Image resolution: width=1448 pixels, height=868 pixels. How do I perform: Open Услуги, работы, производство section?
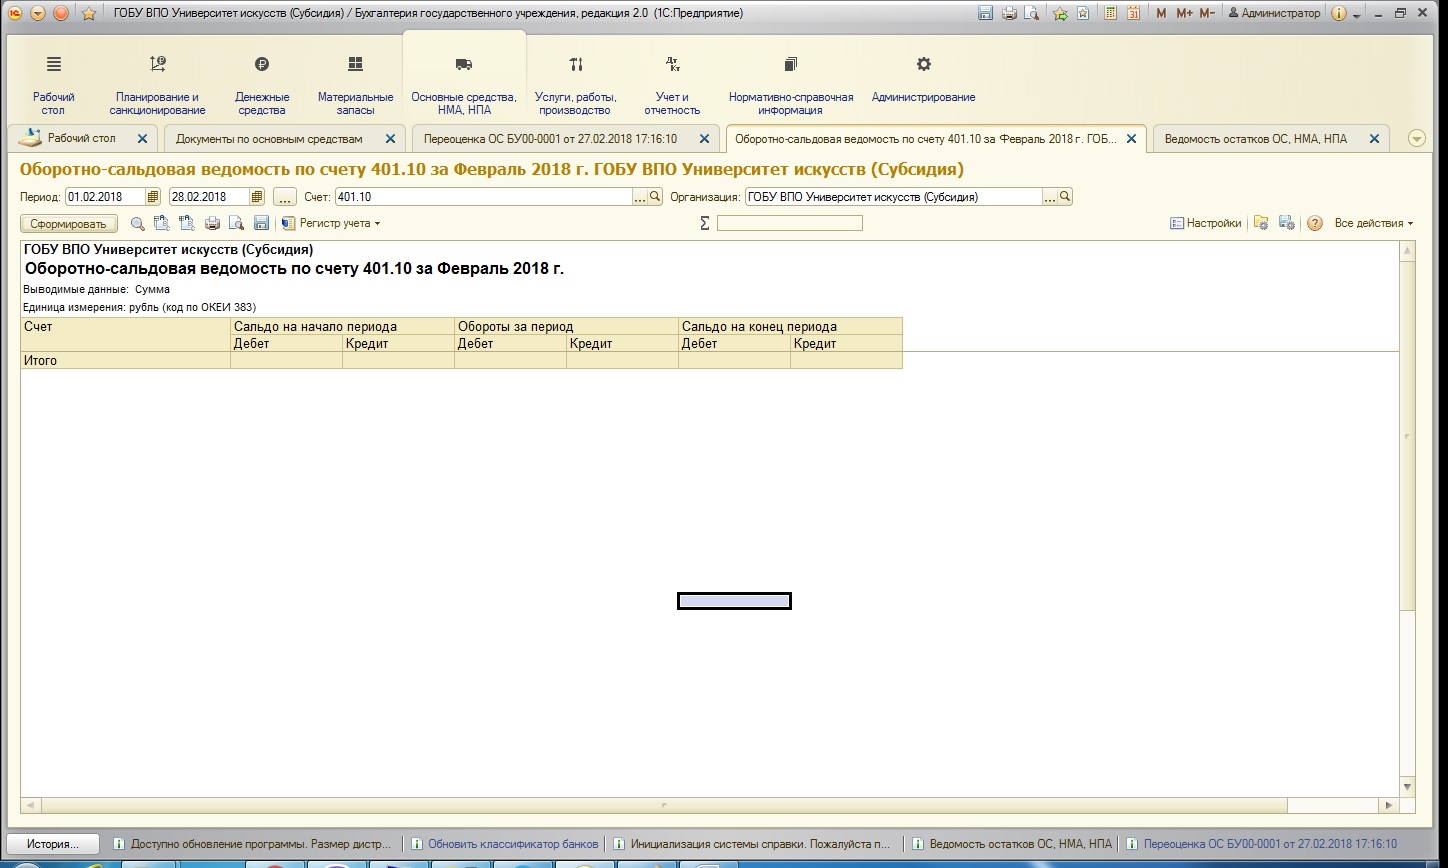(576, 86)
